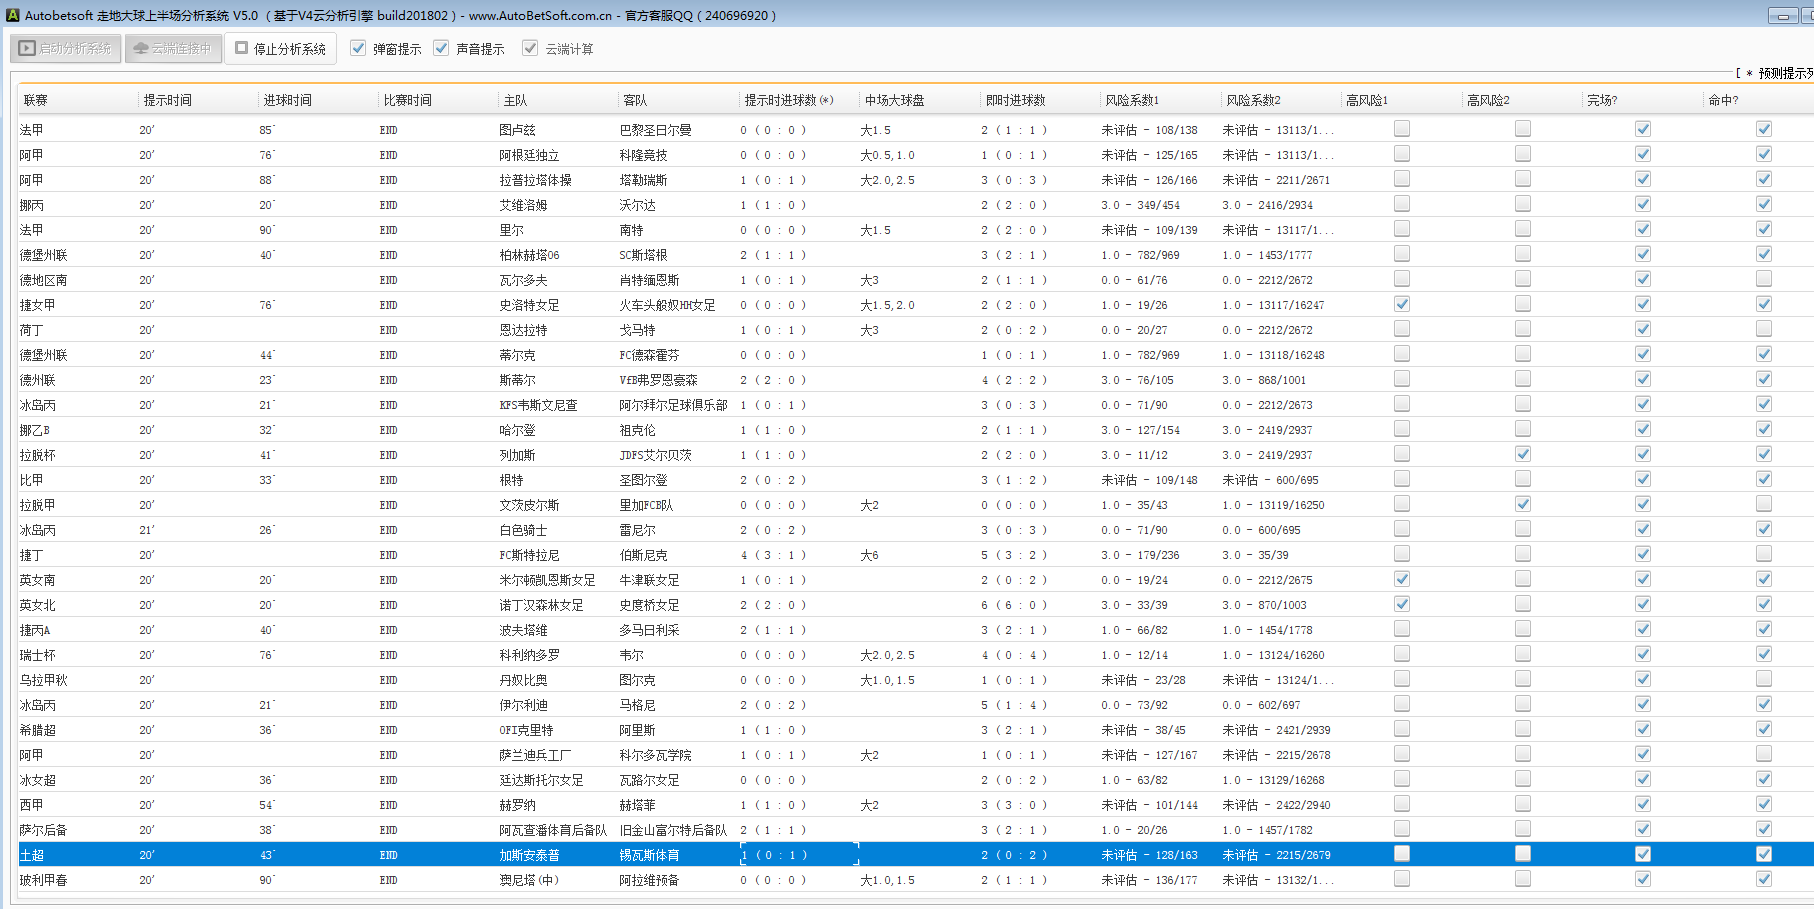
Task: Uncheck 高风险1 for the 史洛特女足 row
Action: pos(1402,304)
